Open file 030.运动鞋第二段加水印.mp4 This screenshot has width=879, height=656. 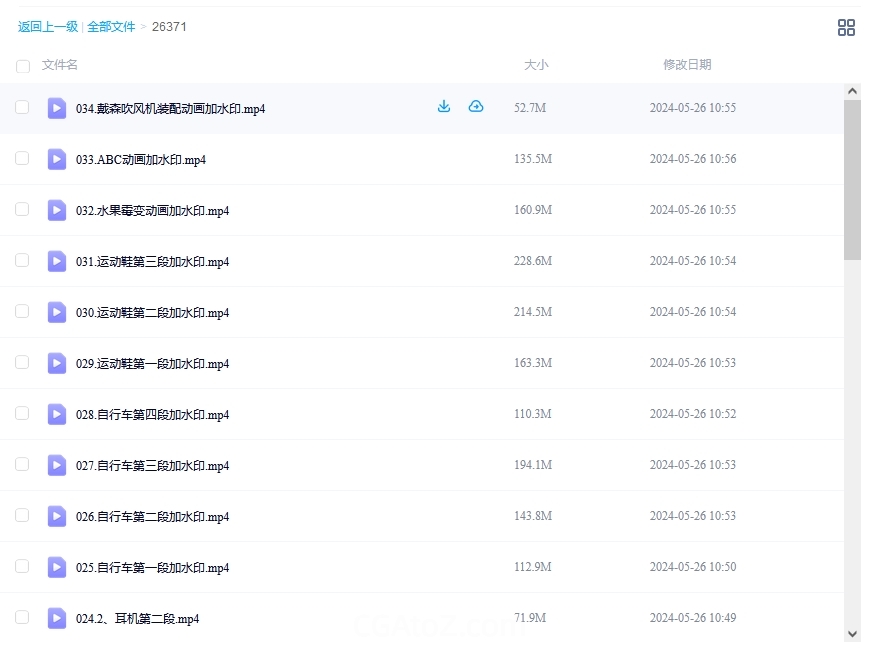[x=152, y=313]
